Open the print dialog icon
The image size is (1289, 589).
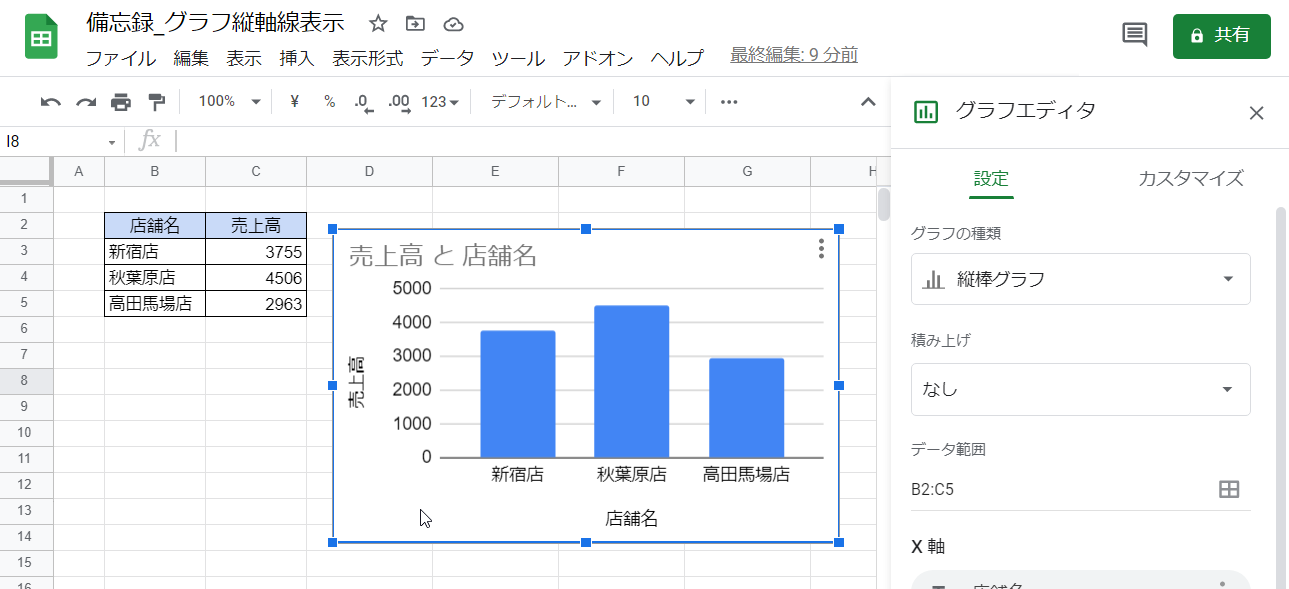point(120,101)
